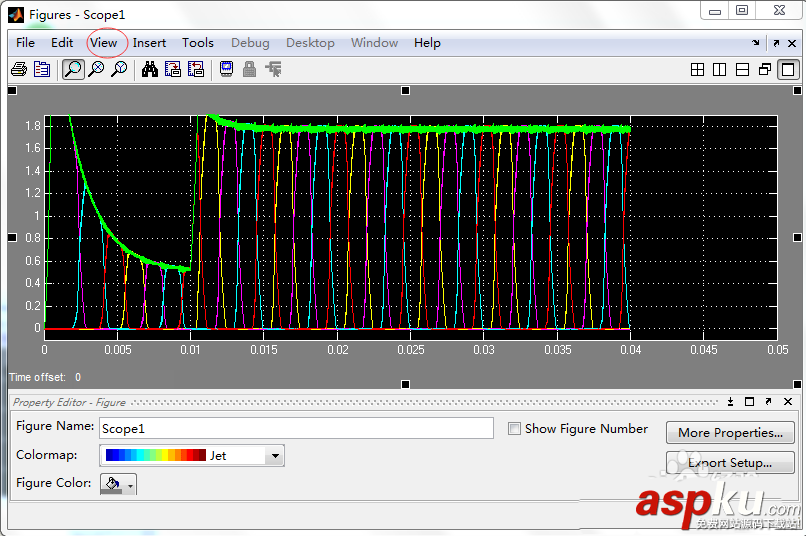Toggle maximized figure layout button
This screenshot has width=806, height=536.
788,70
